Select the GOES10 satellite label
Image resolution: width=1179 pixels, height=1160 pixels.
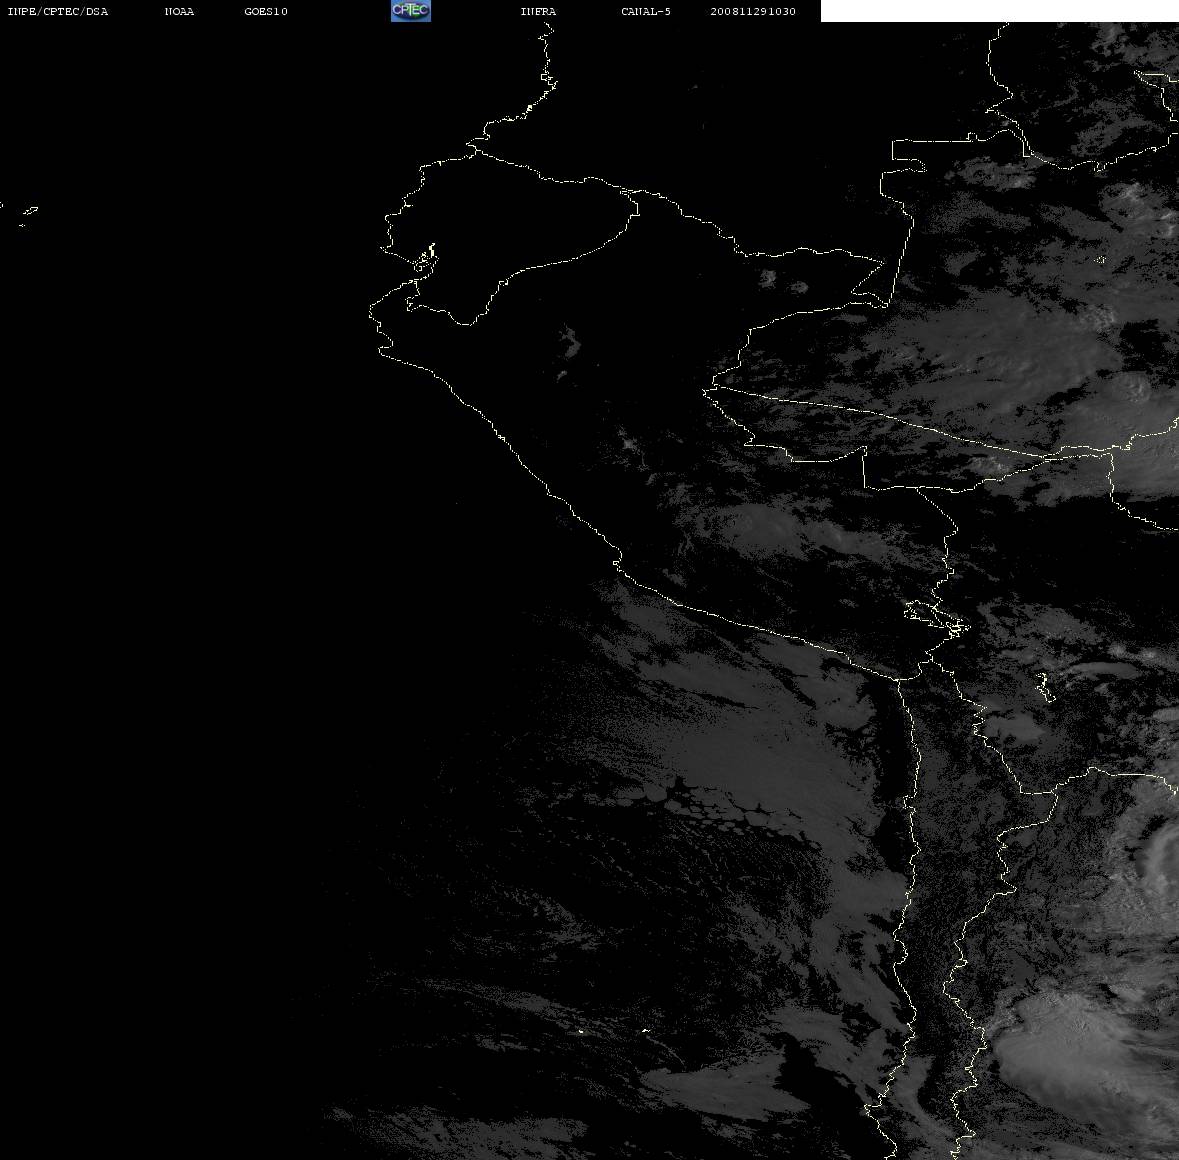[266, 11]
